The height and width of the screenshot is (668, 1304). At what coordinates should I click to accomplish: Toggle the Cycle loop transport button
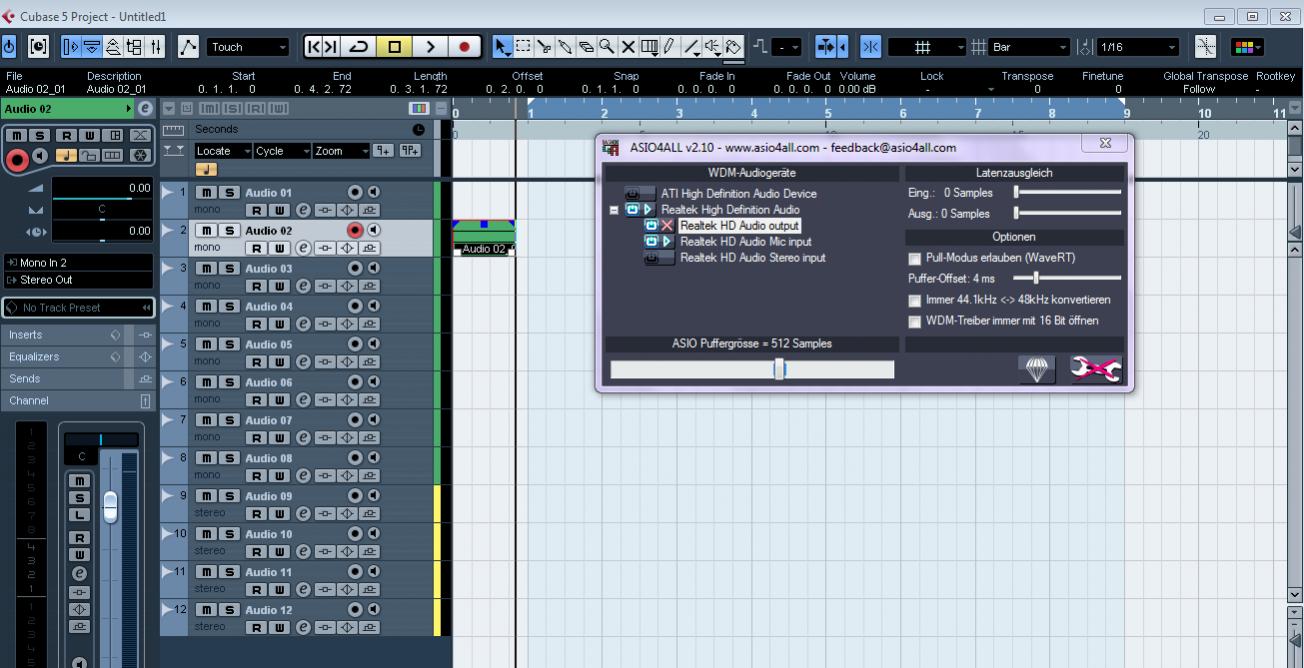(x=358, y=47)
